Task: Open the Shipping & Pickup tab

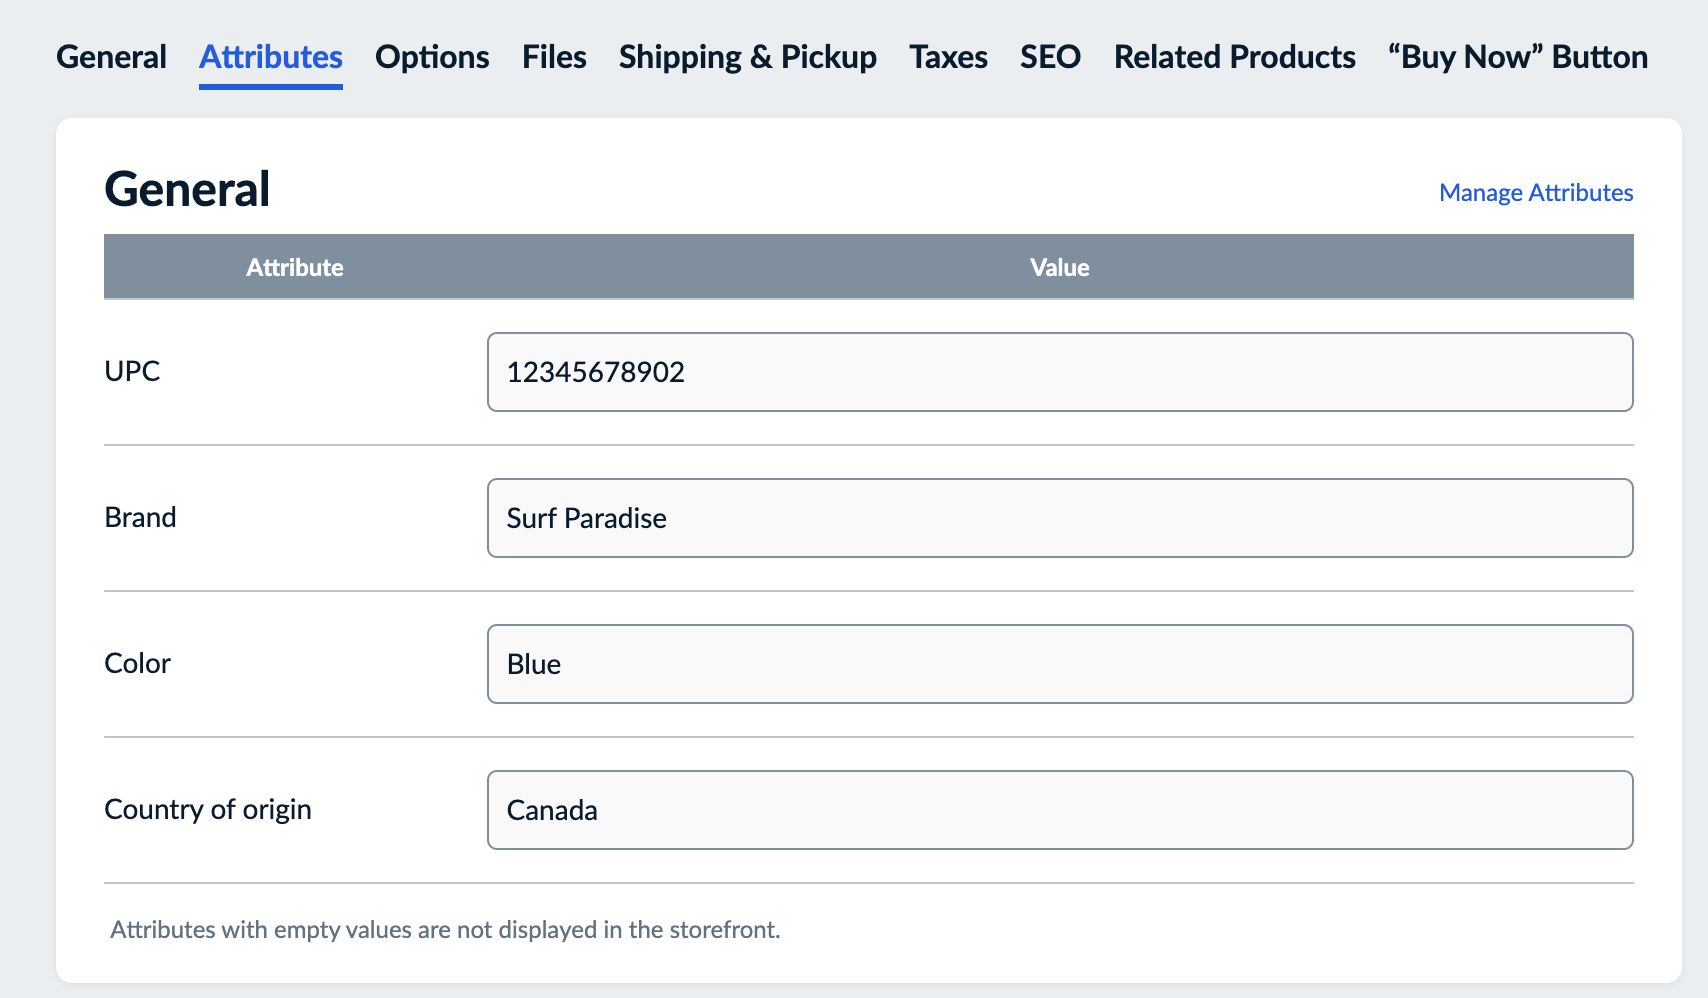Action: tap(747, 57)
